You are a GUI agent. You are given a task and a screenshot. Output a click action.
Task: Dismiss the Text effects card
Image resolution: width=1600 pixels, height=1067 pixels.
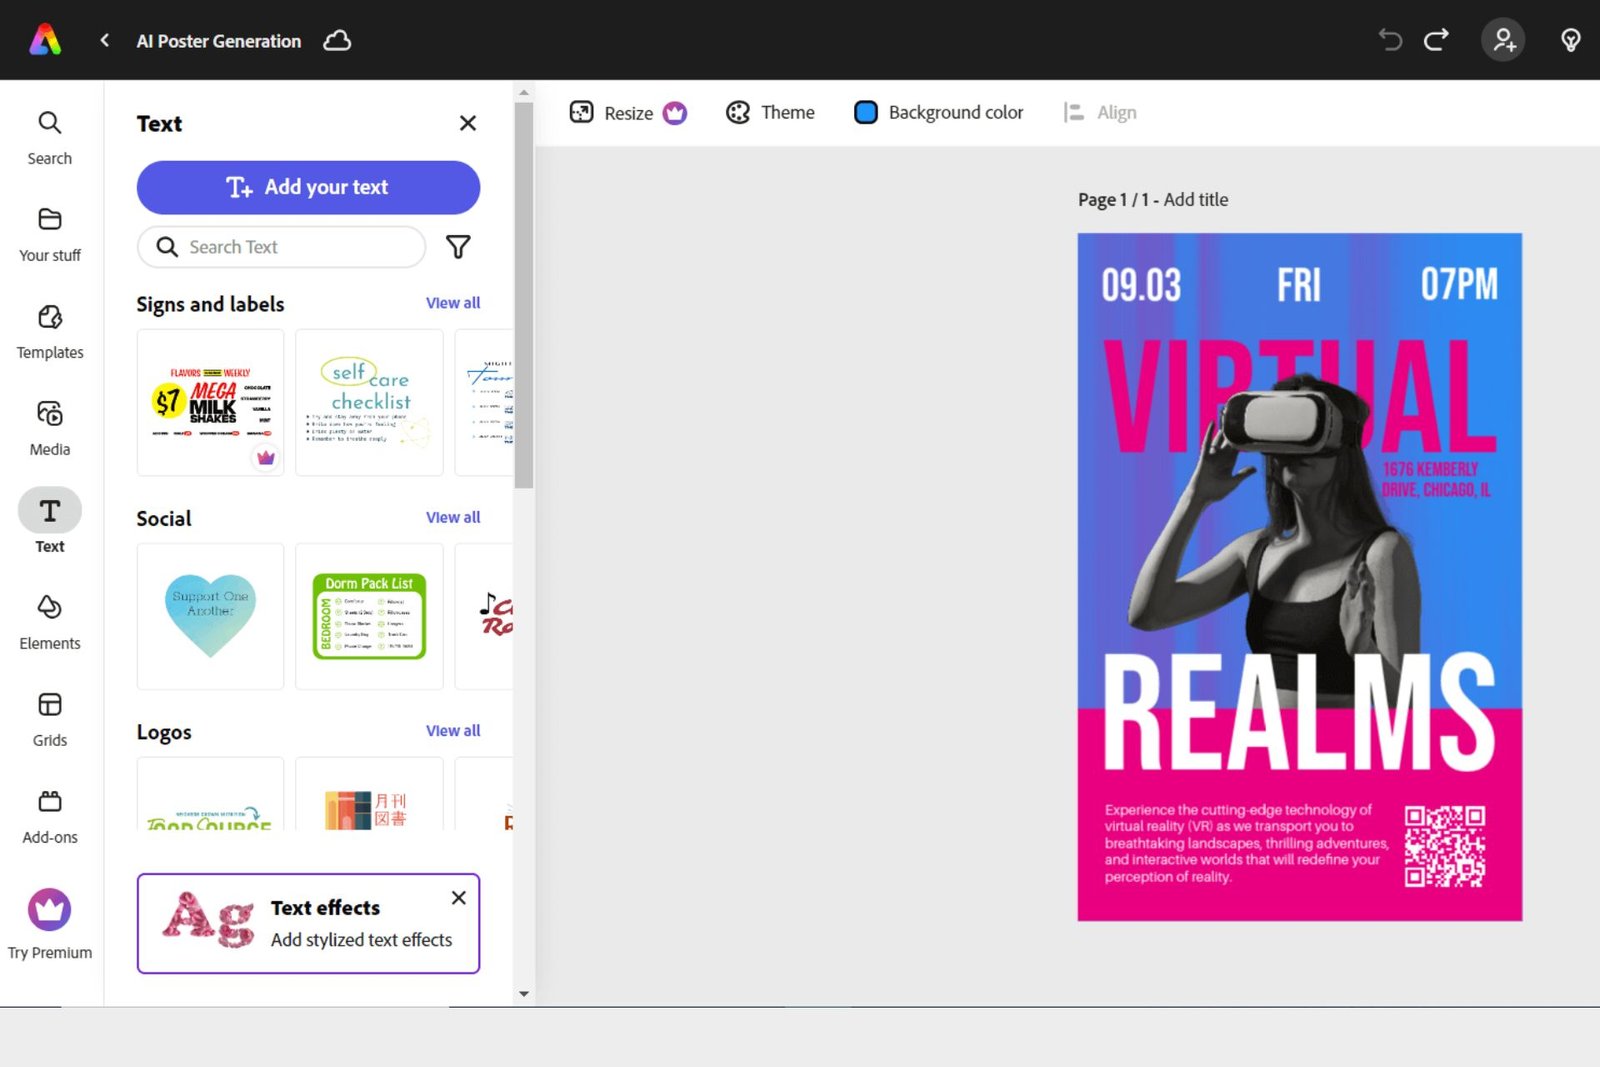coord(459,897)
